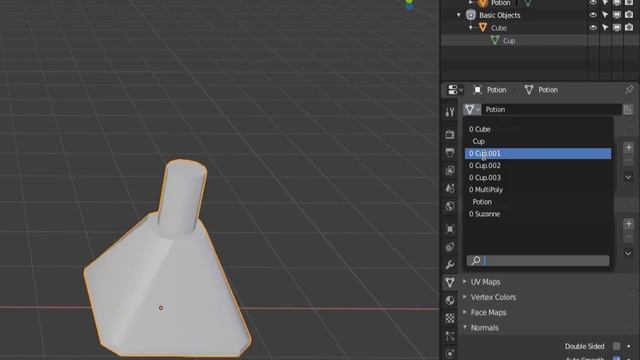Choose 0 Cube from mesh list
Screen dimensions: 640x360
pyautogui.click(x=538, y=129)
